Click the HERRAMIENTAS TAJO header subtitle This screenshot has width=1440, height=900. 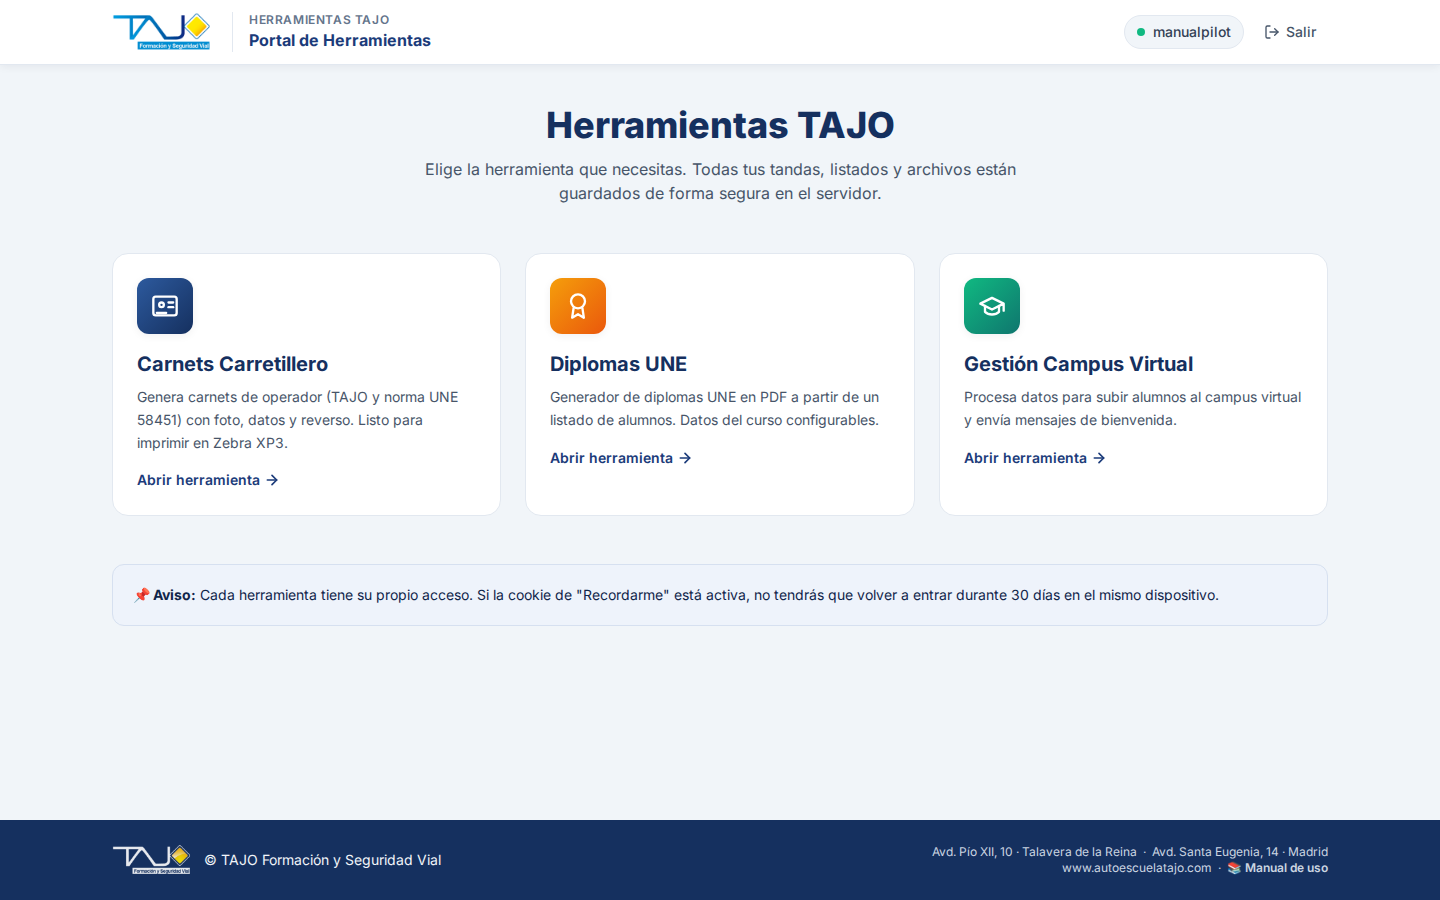click(319, 20)
